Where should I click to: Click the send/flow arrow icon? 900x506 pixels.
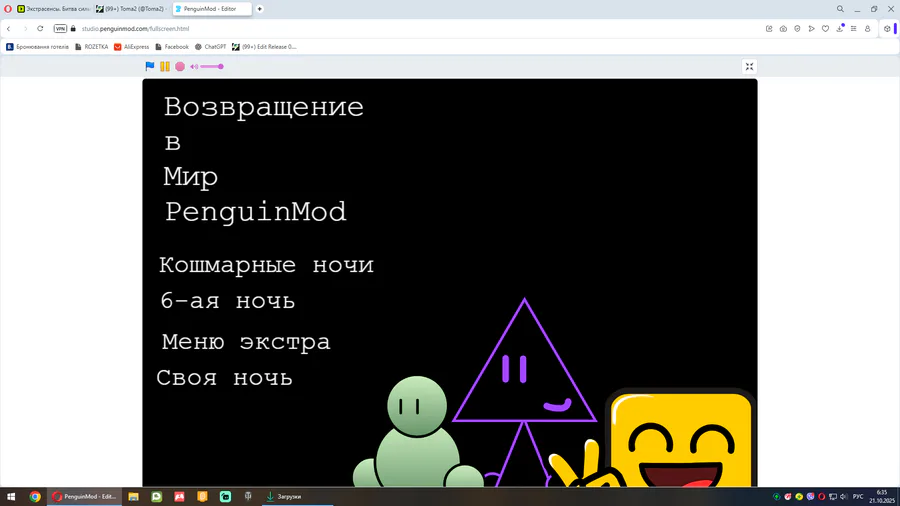pyautogui.click(x=811, y=29)
